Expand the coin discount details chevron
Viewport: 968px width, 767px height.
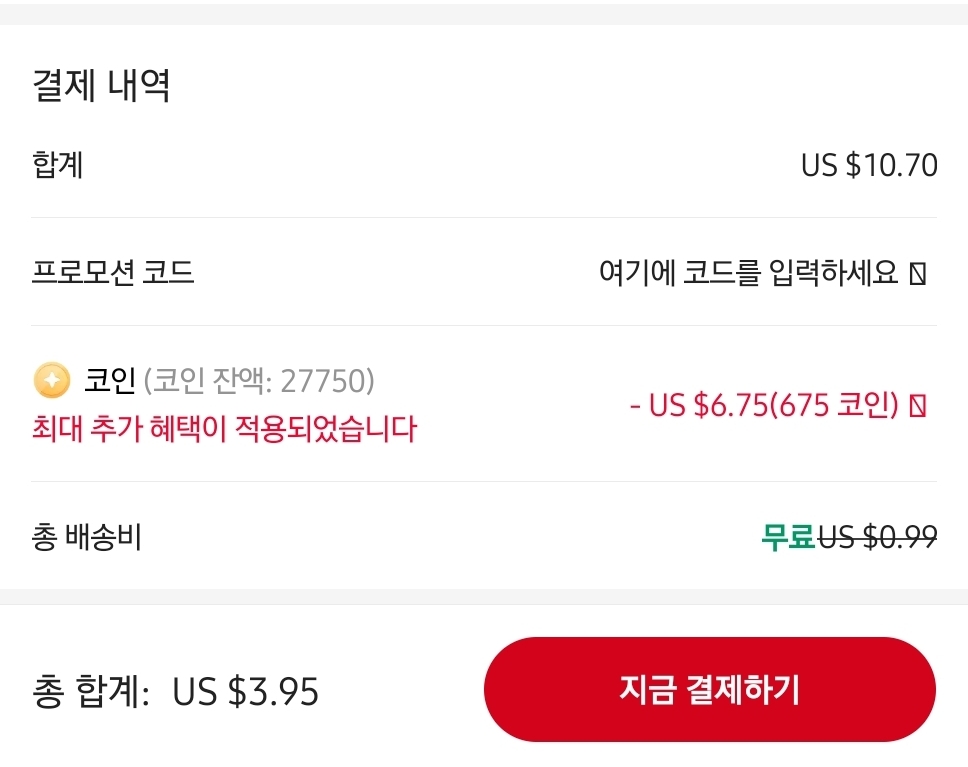(916, 406)
